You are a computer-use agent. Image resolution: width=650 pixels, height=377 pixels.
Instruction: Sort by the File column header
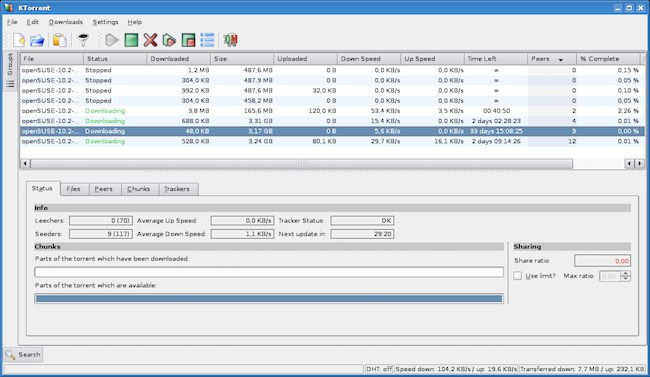pos(52,59)
